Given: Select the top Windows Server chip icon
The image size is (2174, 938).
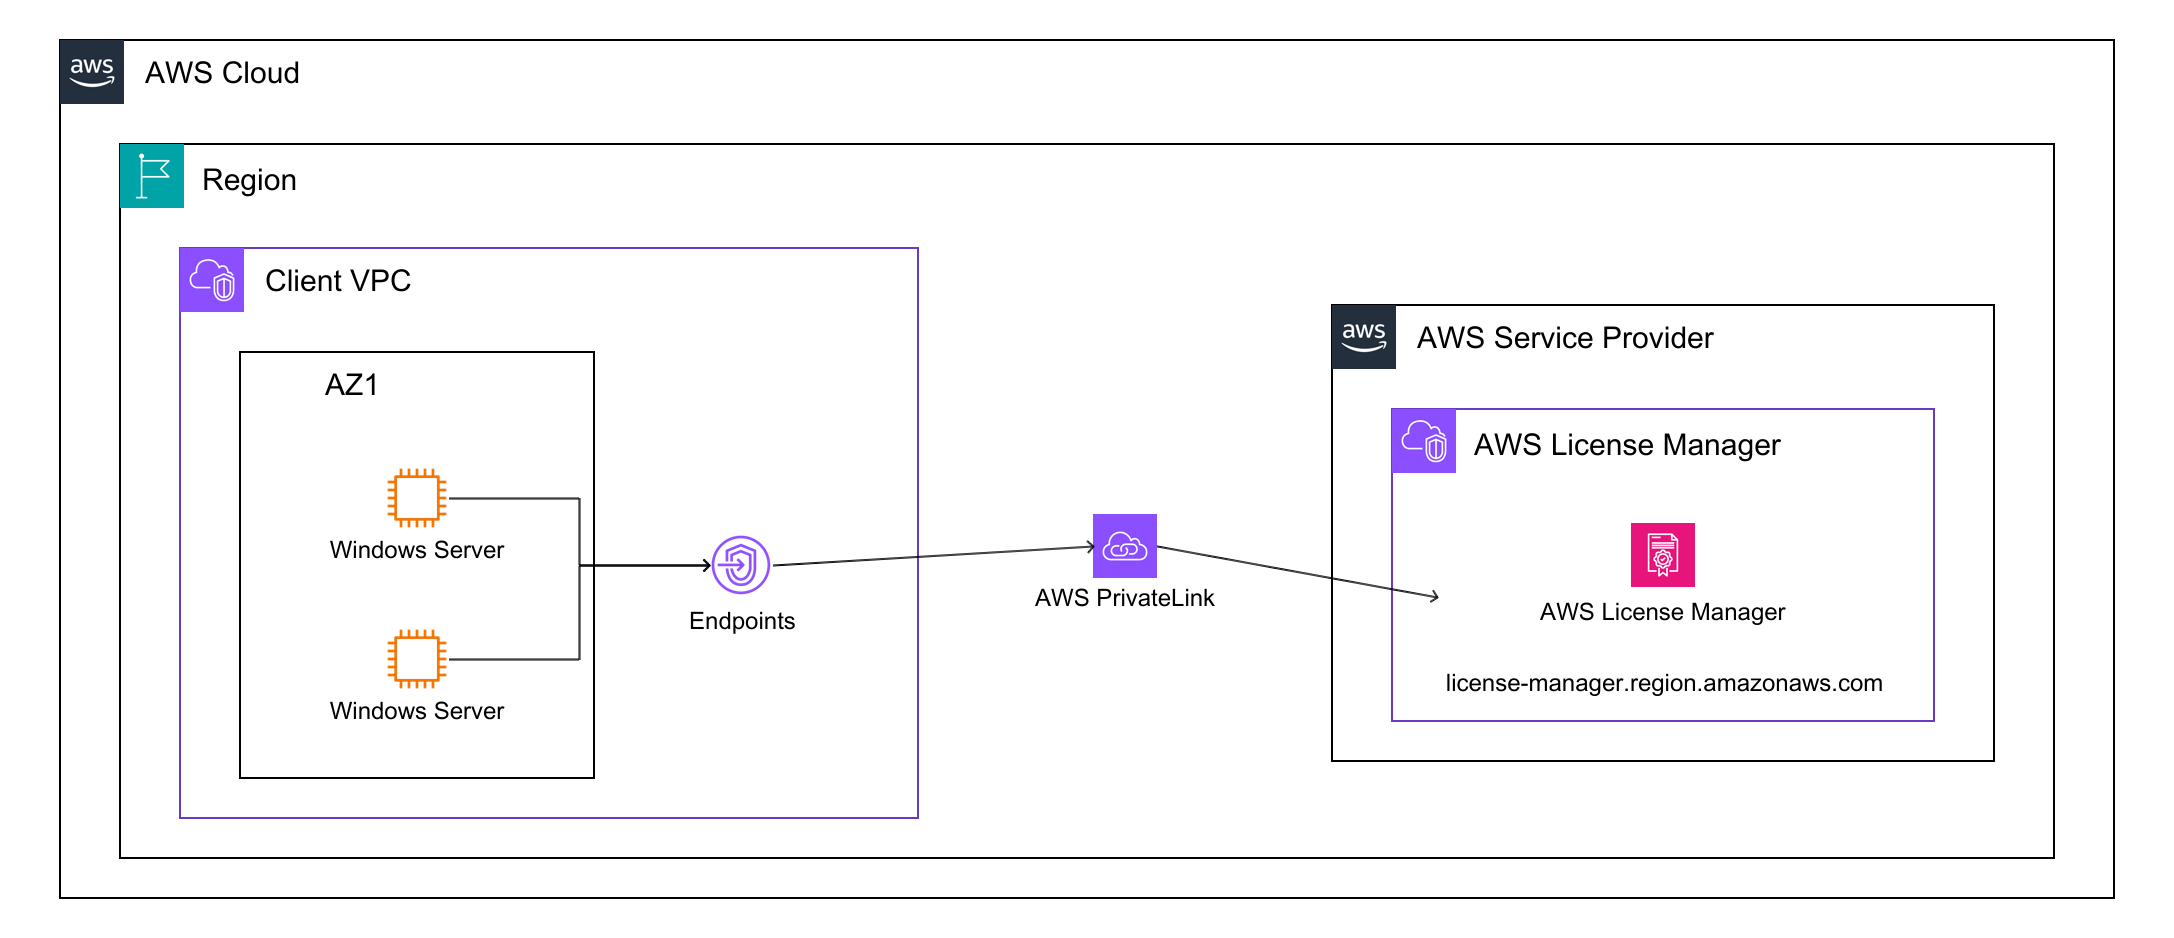Looking at the screenshot, I should tap(415, 497).
